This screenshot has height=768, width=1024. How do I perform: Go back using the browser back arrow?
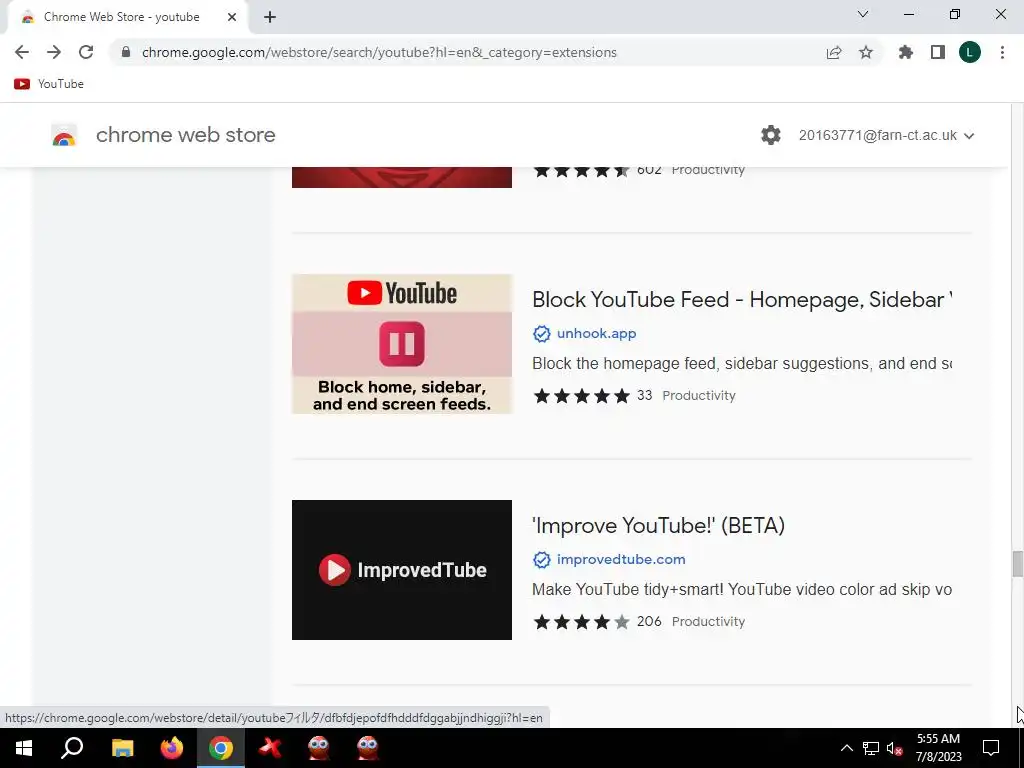[x=22, y=52]
